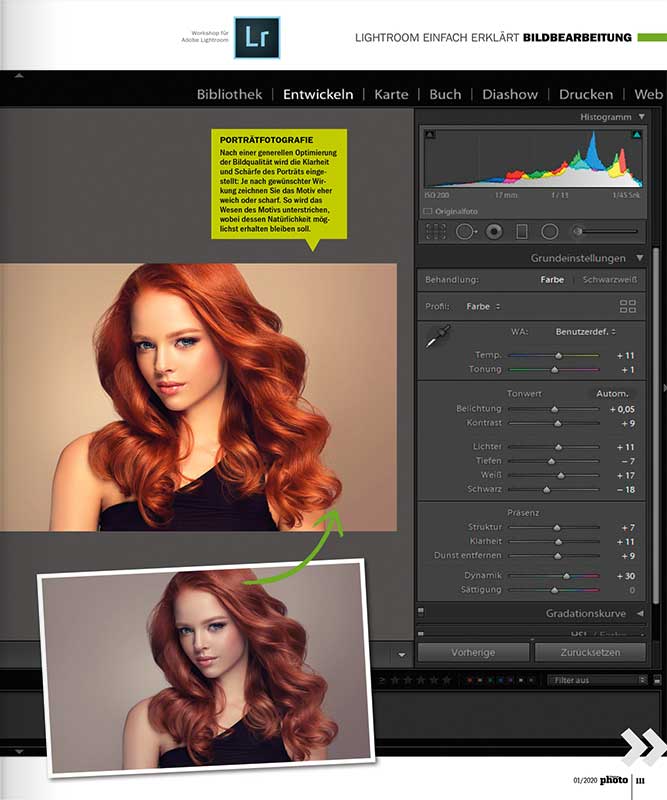Filter by green color label
Image resolution: width=667 pixels, height=800 pixels.
[490, 680]
